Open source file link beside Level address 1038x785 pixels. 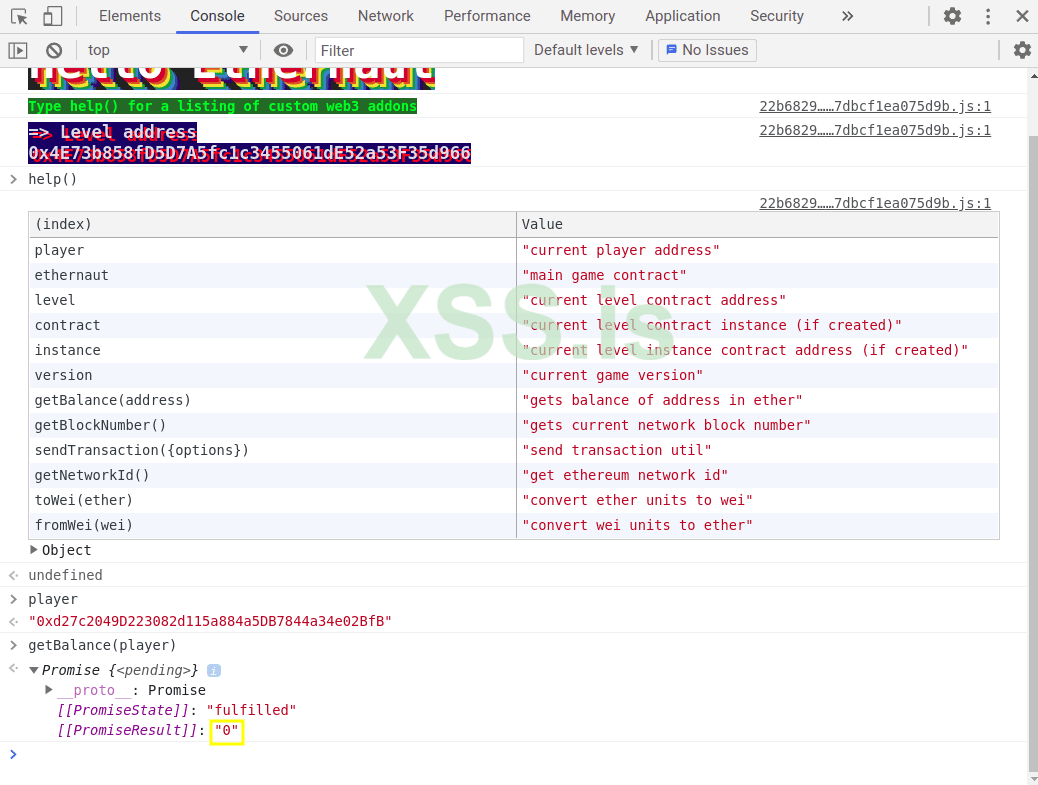(x=875, y=130)
